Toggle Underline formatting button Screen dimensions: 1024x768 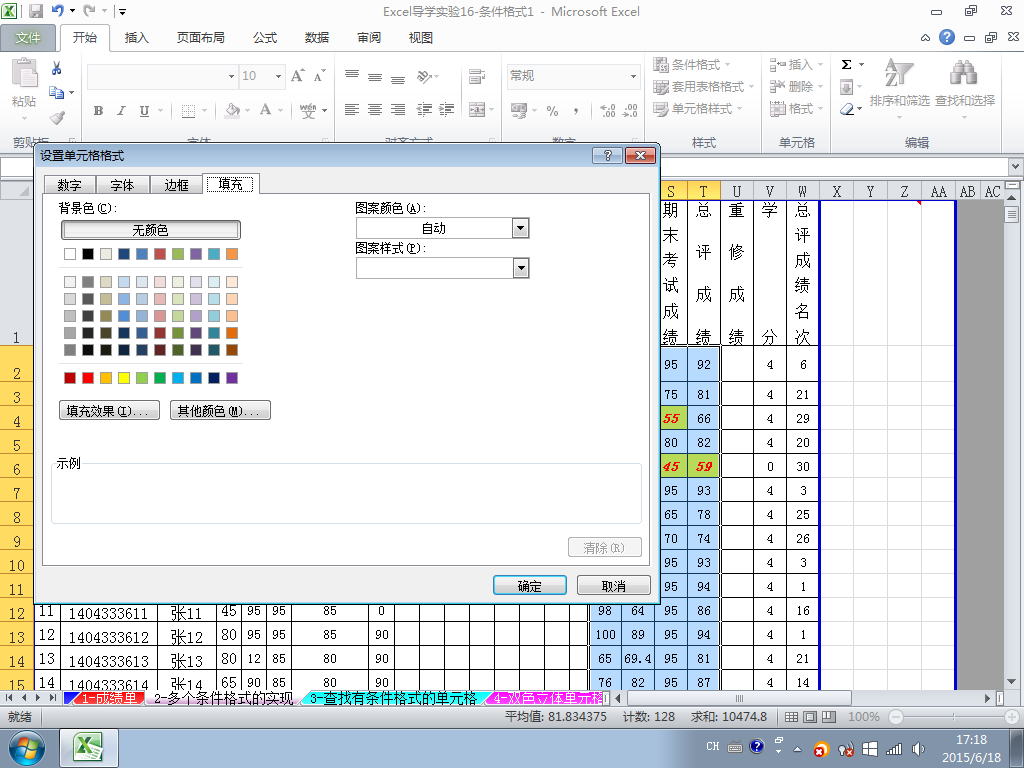point(144,110)
